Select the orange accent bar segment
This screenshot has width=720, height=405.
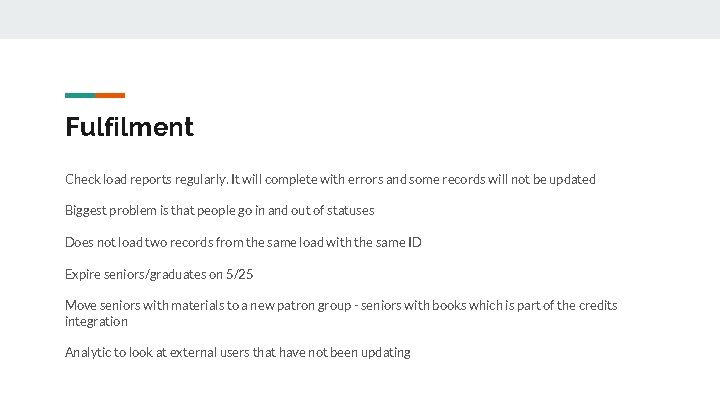click(110, 96)
